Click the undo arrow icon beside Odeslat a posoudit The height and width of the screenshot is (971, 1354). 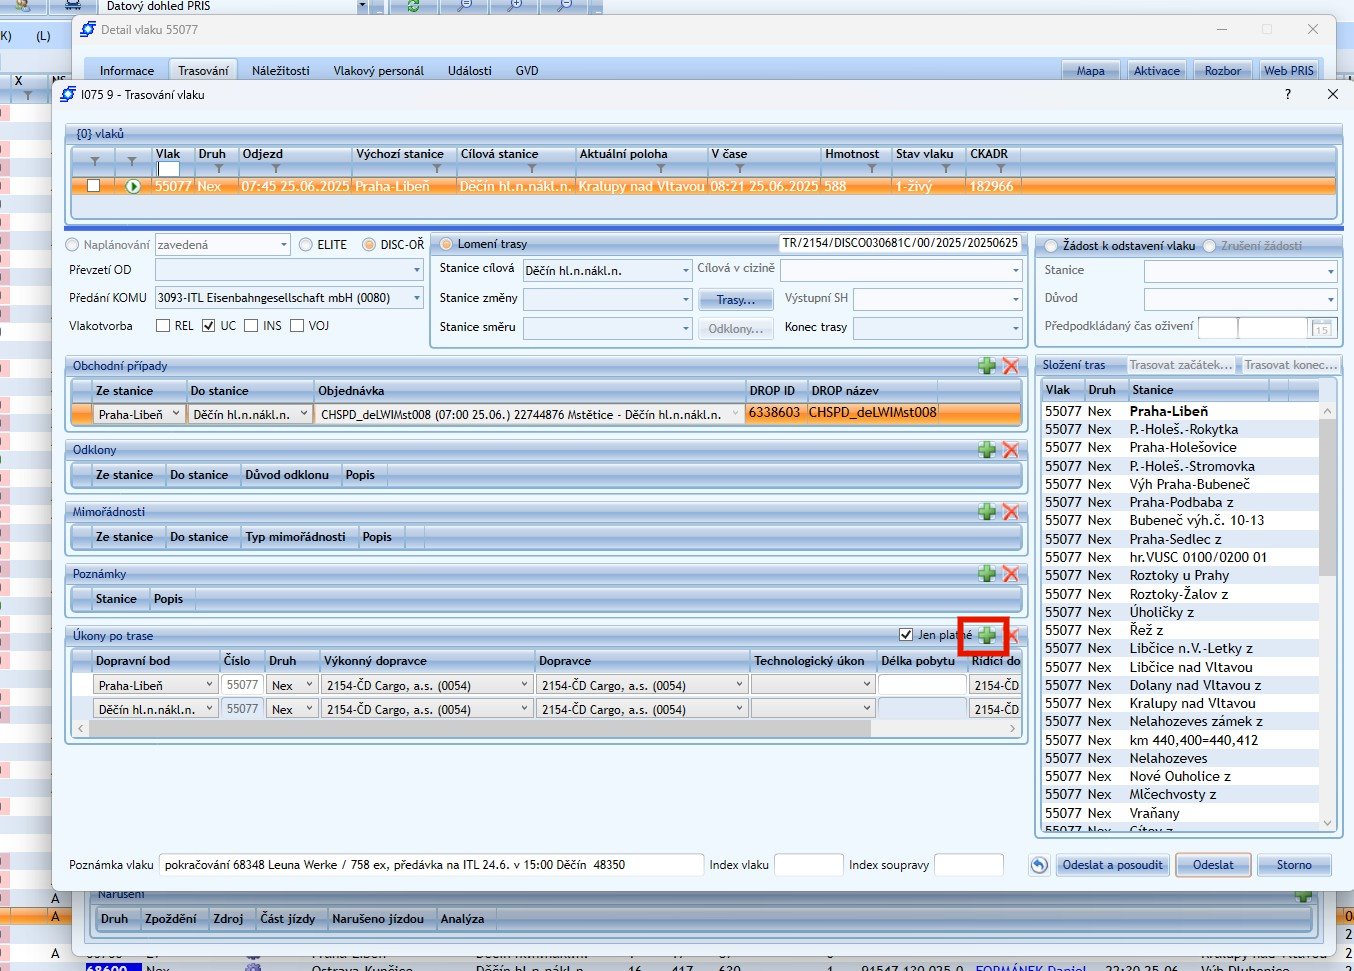click(x=1039, y=865)
